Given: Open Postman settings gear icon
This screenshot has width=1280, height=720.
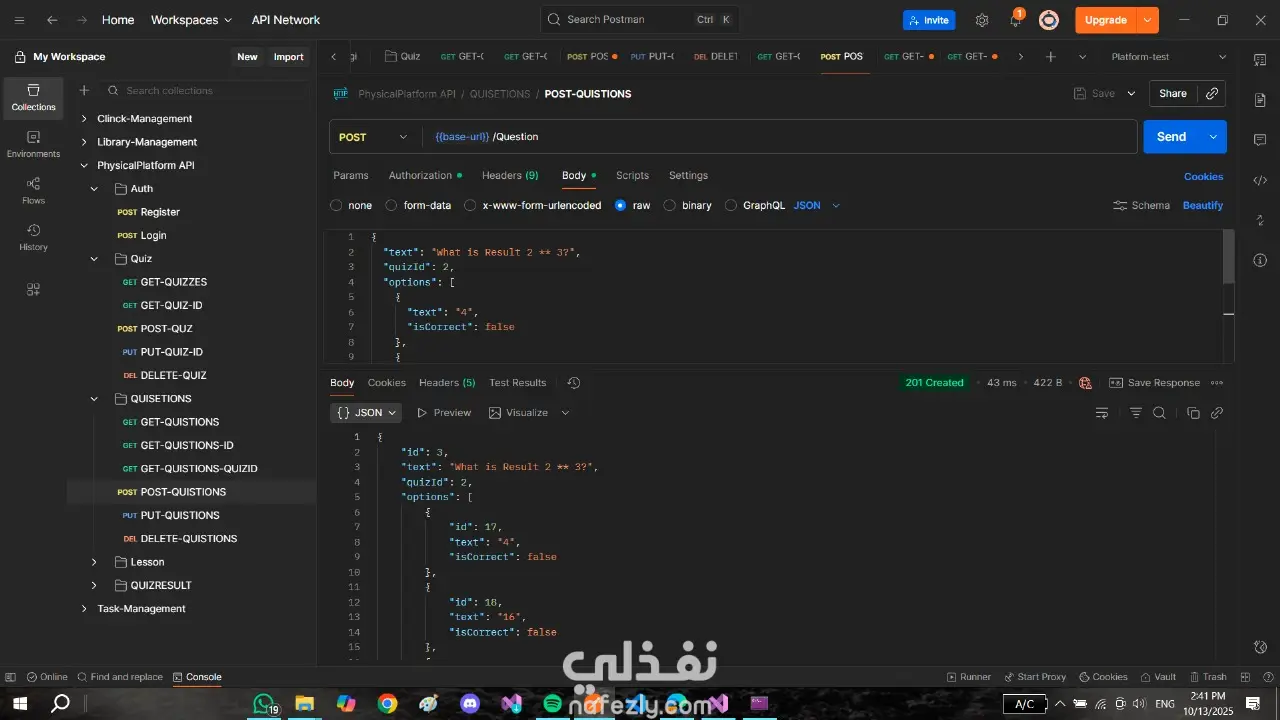Looking at the screenshot, I should (982, 20).
